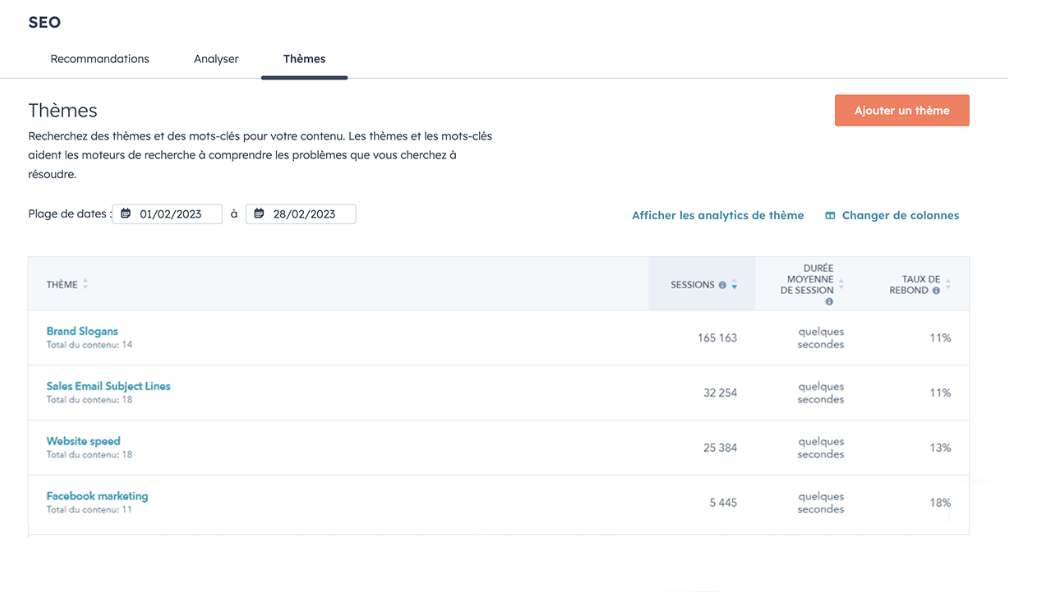Viewport: 1038px width, 614px height.
Task: Click the Ajouter un thème button
Action: pyautogui.click(x=902, y=110)
